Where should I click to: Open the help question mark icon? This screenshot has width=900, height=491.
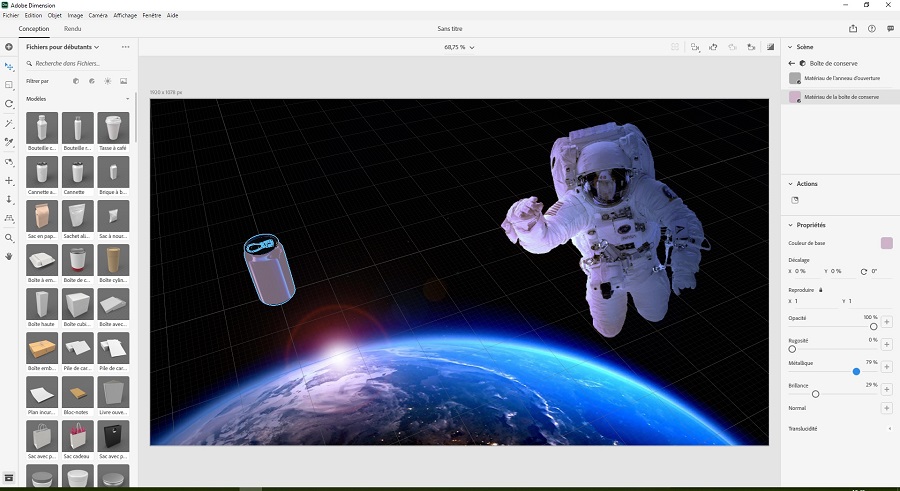(x=872, y=29)
